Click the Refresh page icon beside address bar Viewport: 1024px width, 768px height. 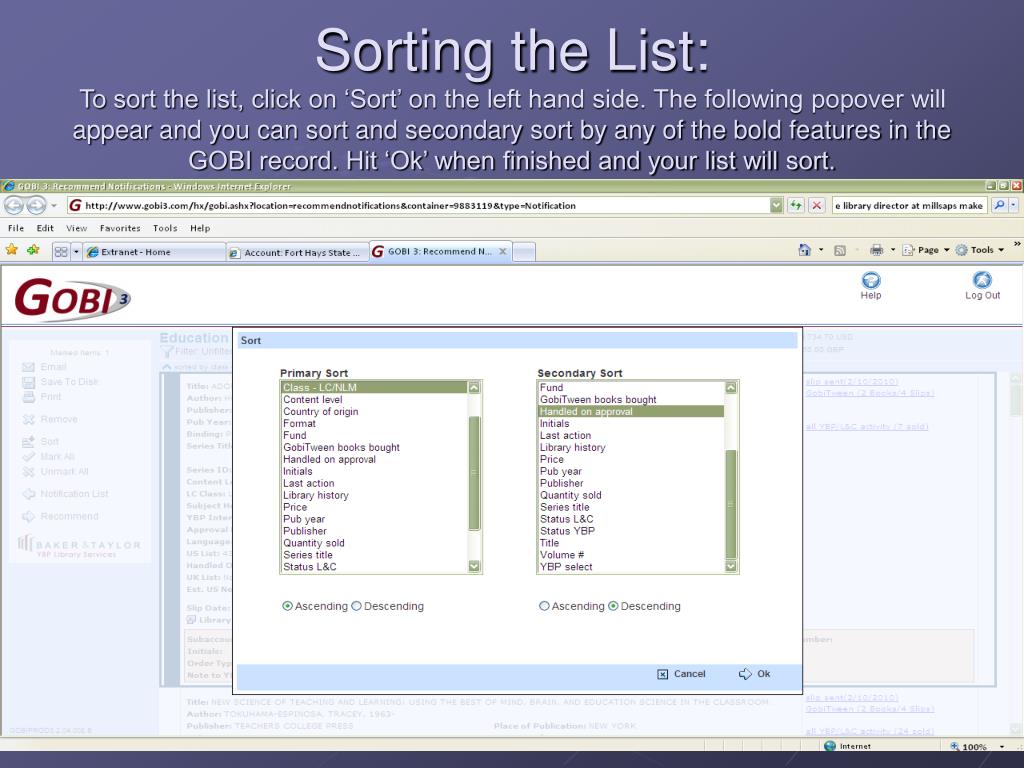[795, 205]
